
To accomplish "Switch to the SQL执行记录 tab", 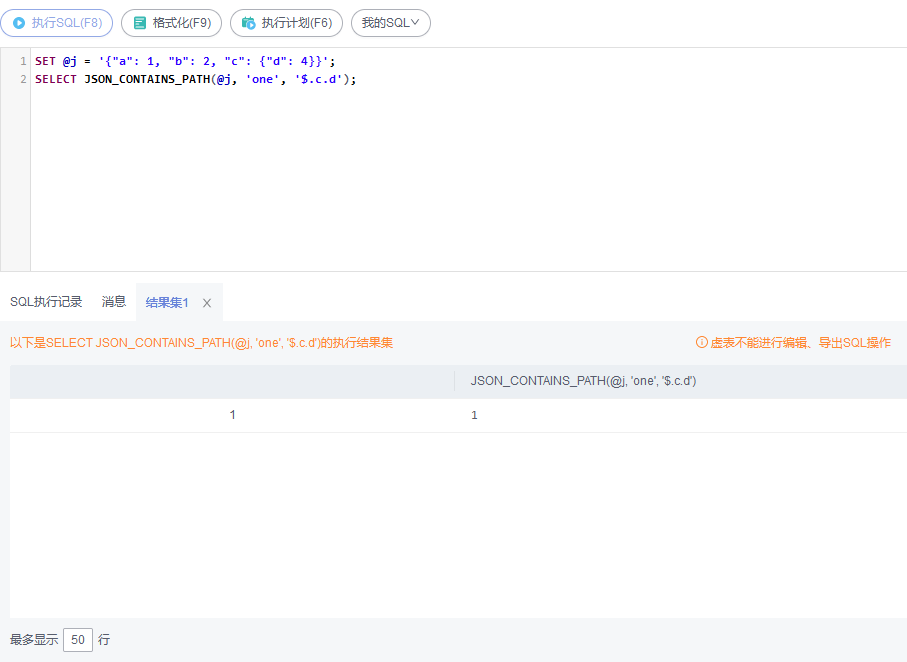I will pos(46,301).
